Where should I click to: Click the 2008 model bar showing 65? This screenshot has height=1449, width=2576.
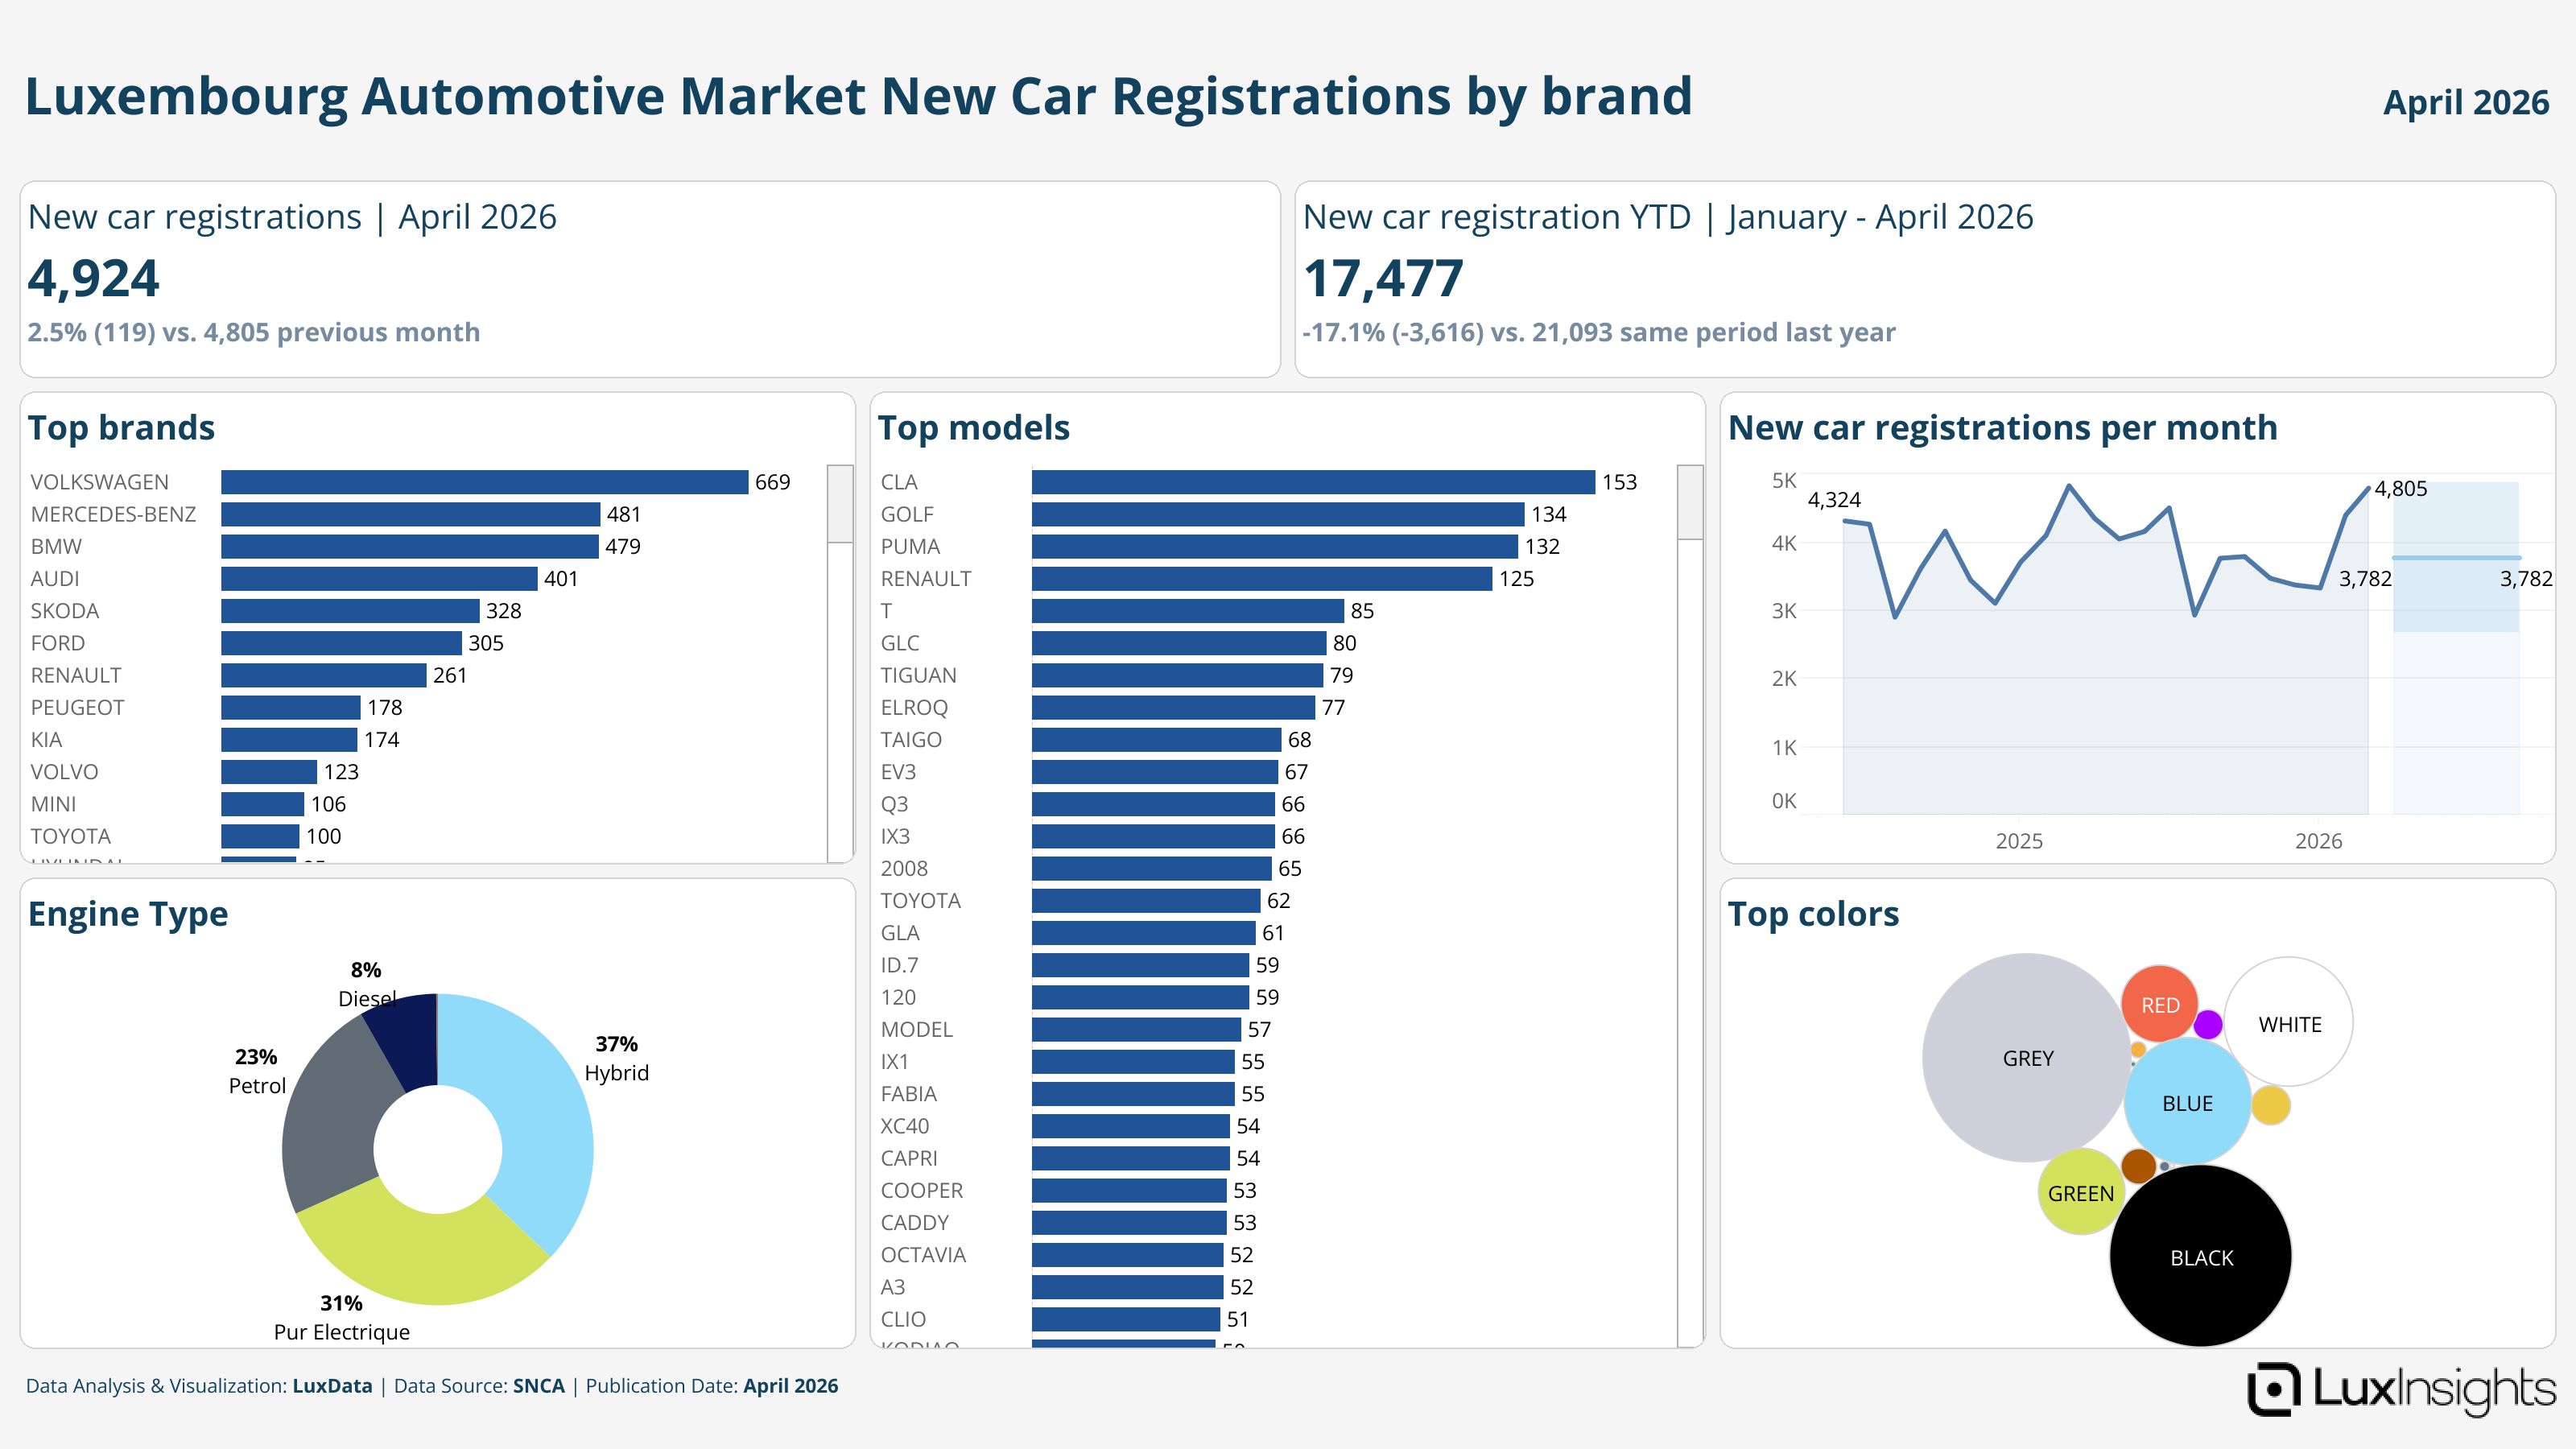[1151, 868]
